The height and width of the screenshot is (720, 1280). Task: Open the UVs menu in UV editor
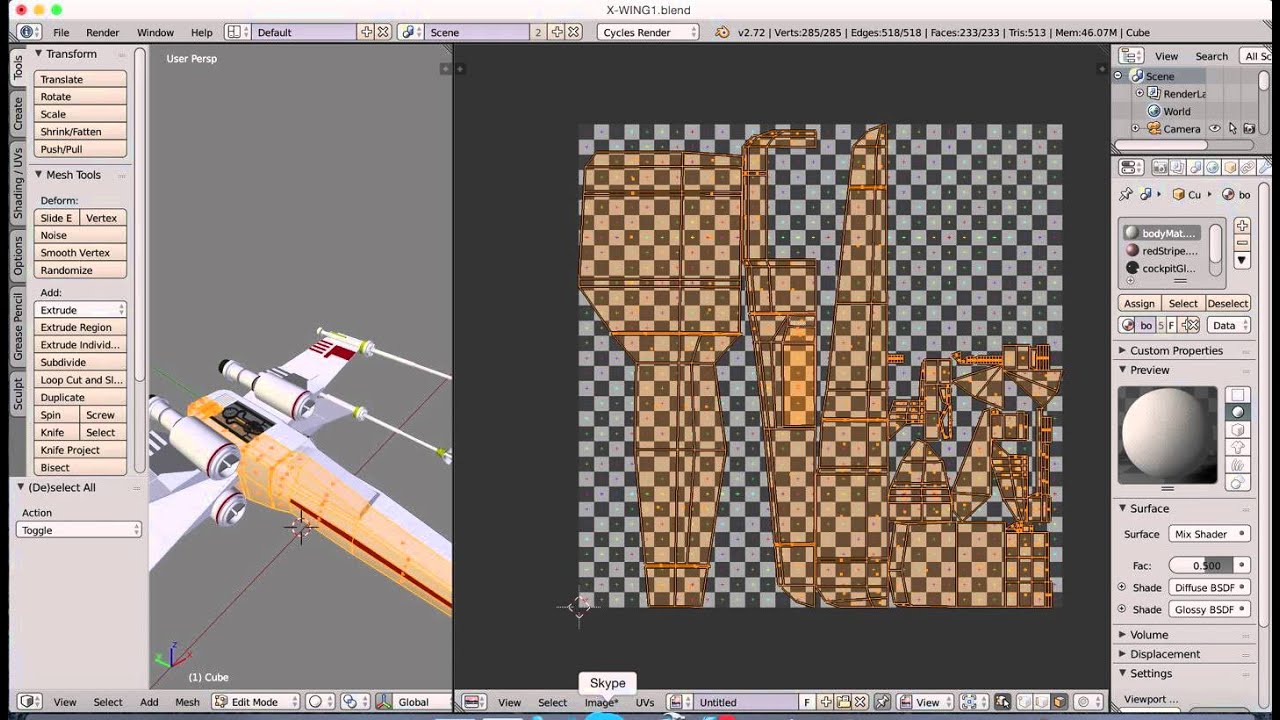click(645, 702)
